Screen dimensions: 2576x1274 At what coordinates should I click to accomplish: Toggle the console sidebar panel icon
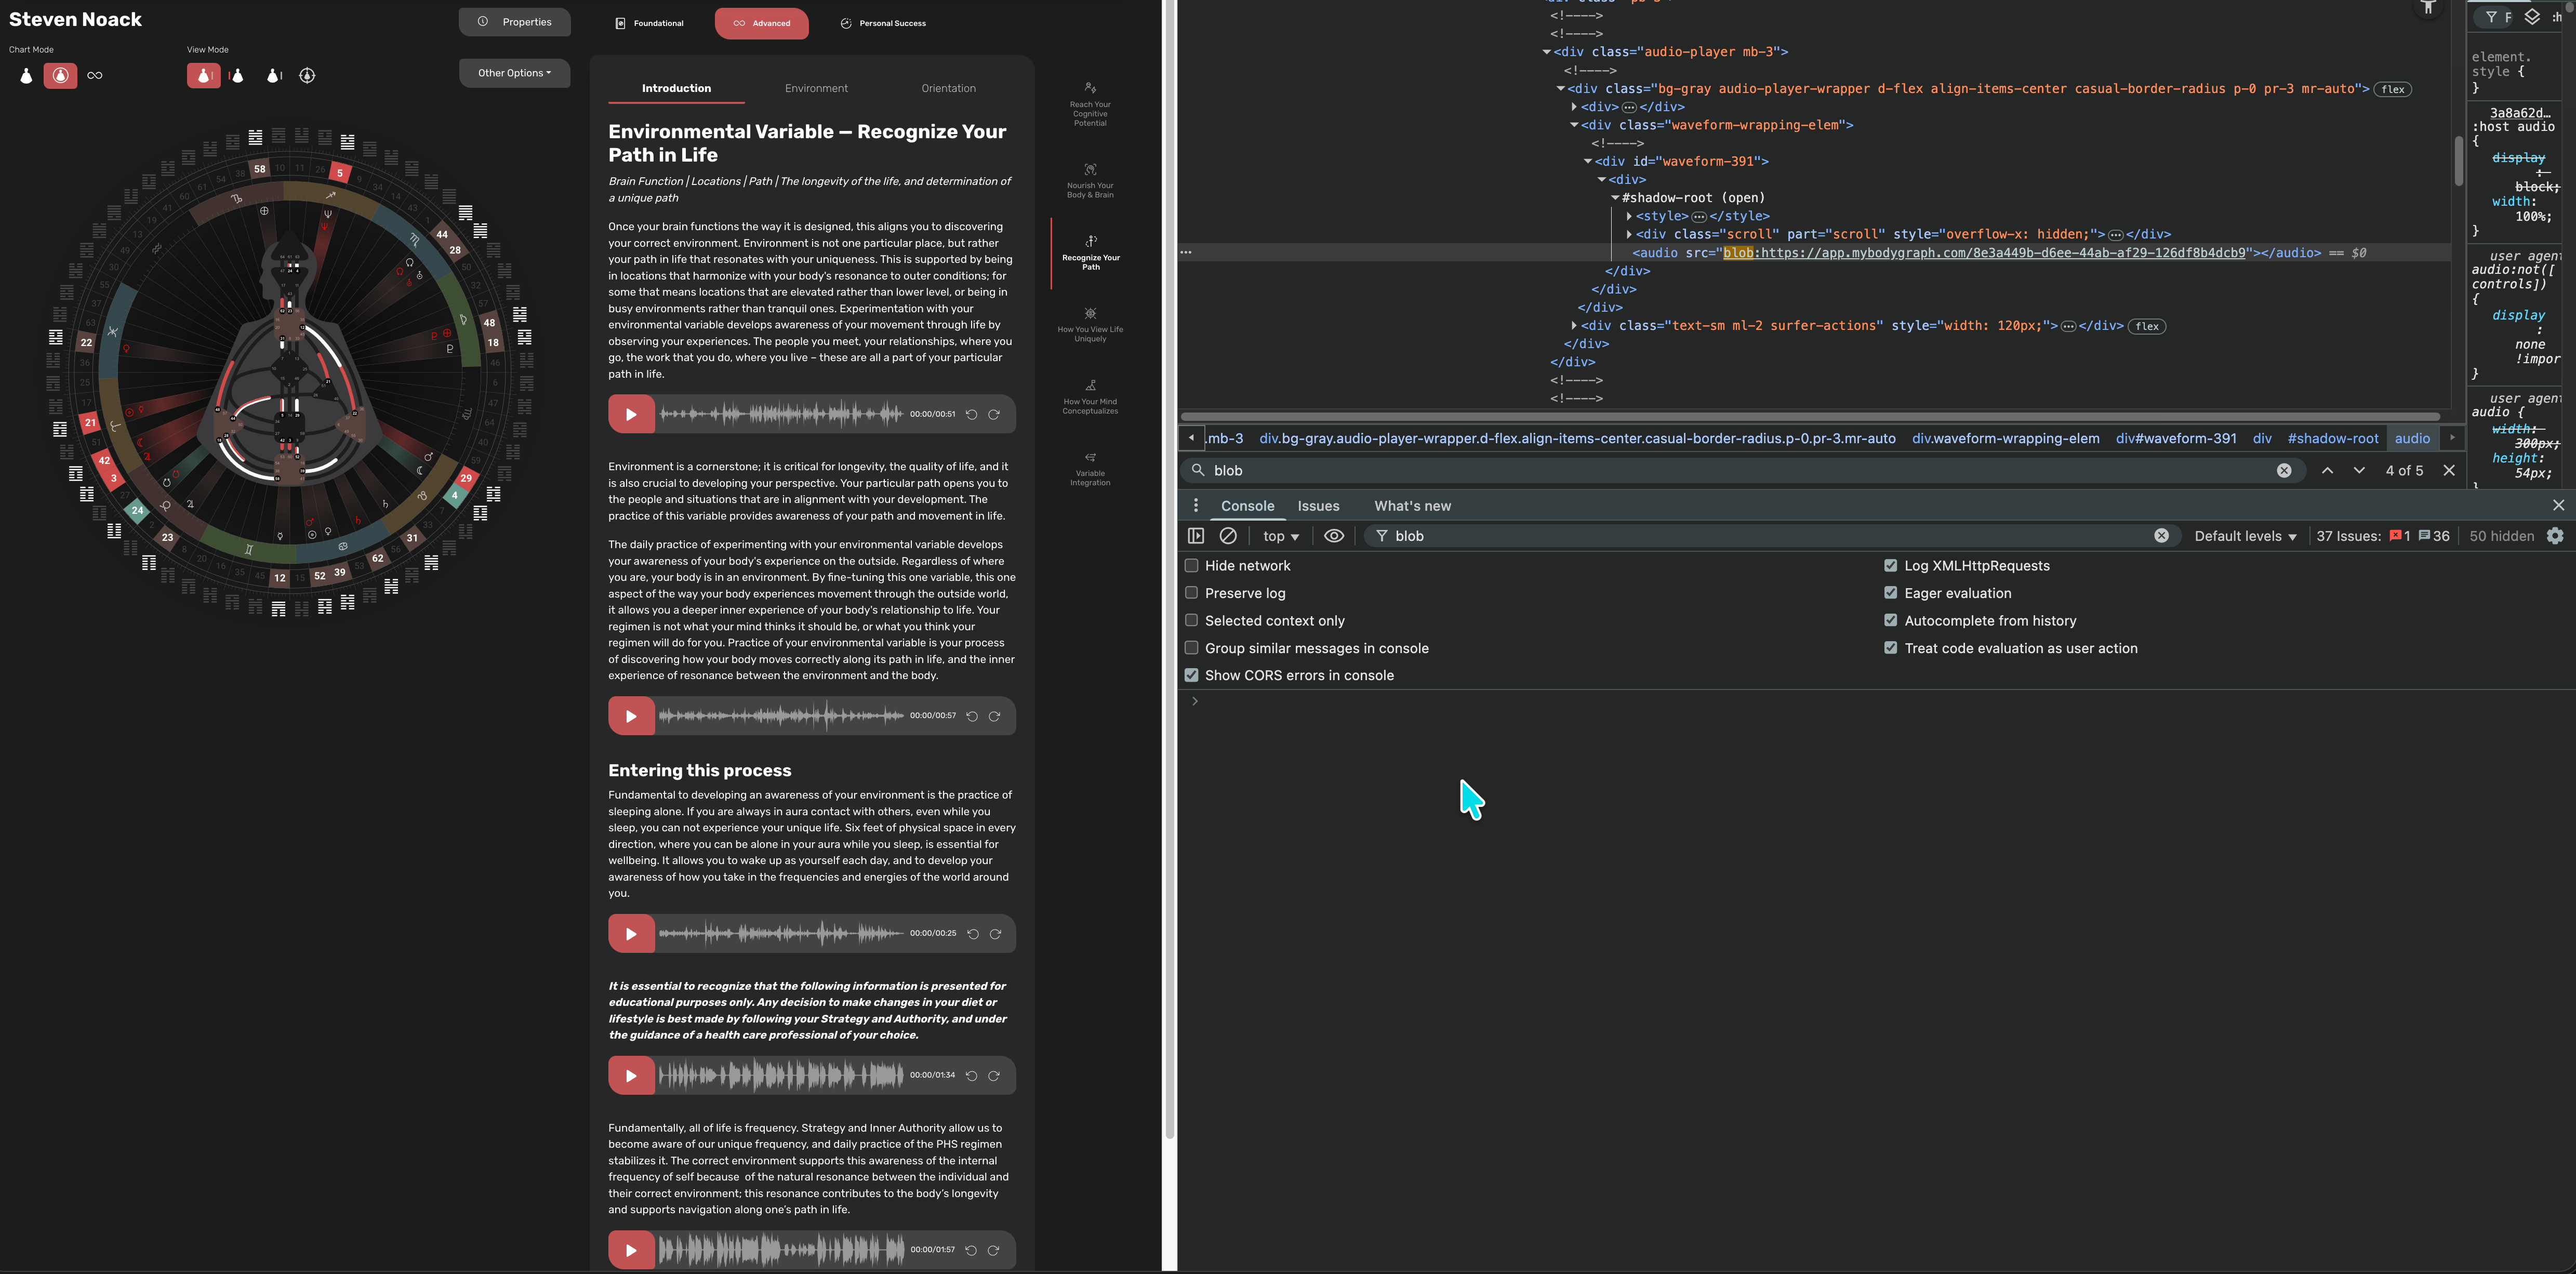(1195, 536)
